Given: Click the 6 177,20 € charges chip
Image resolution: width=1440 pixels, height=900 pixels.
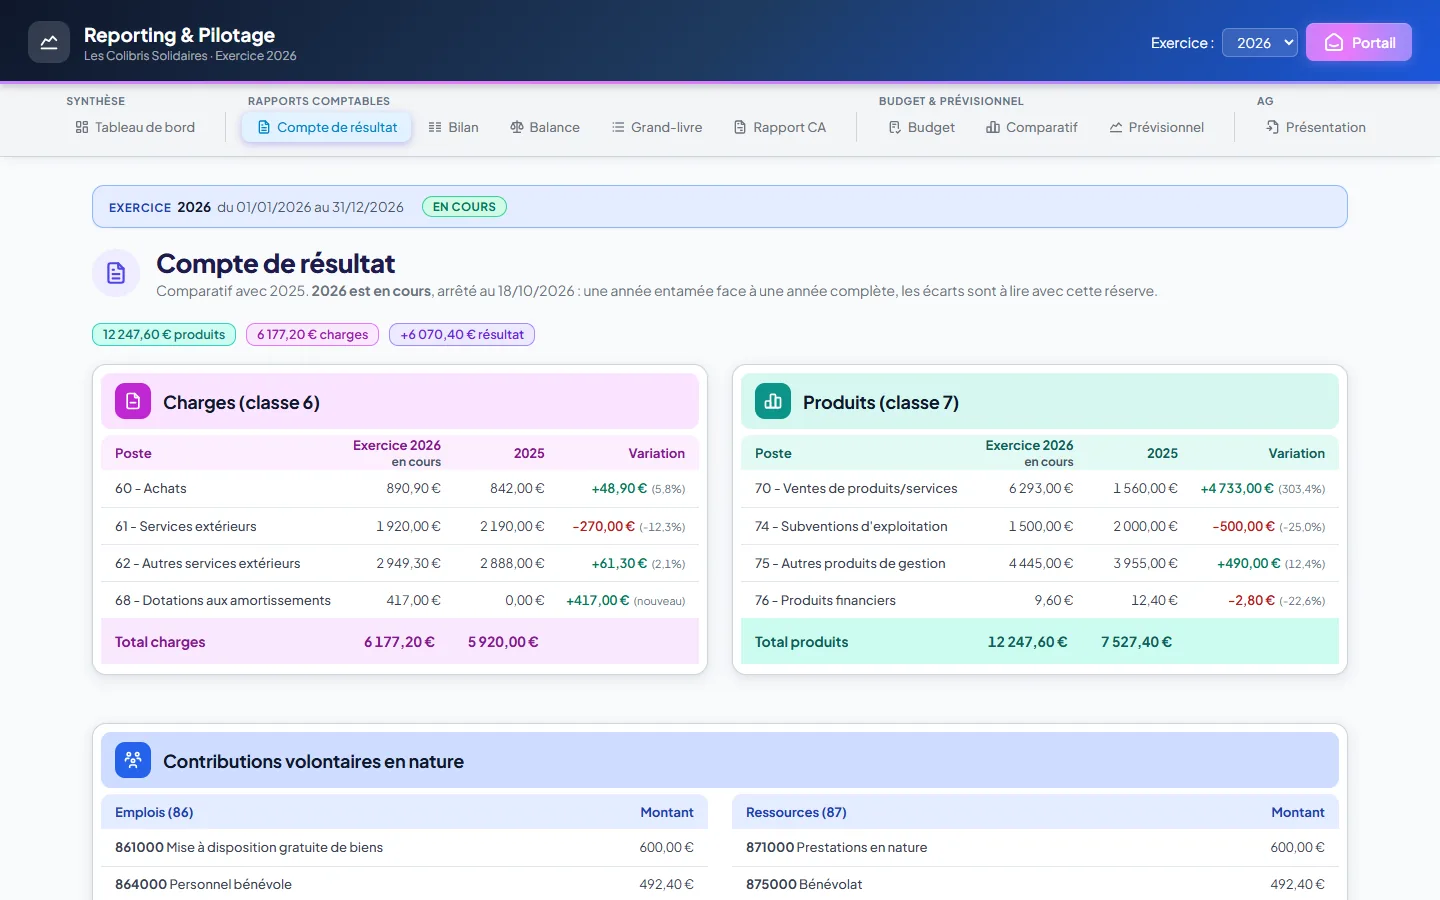Looking at the screenshot, I should (x=313, y=334).
